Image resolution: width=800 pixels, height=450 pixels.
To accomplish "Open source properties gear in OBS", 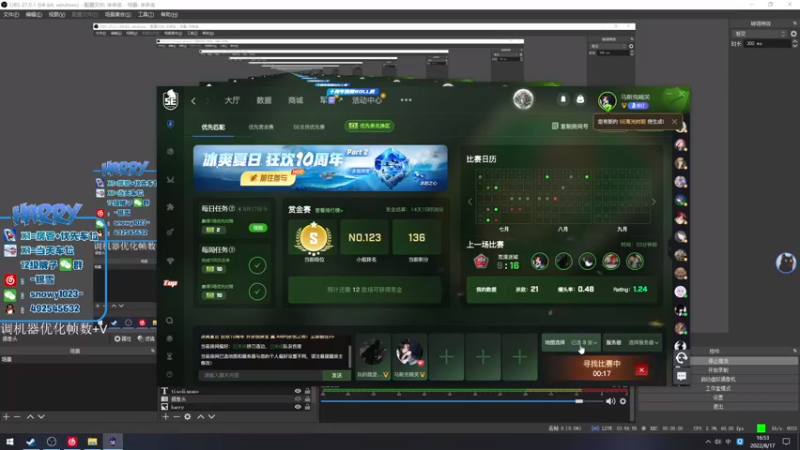I will tap(188, 417).
